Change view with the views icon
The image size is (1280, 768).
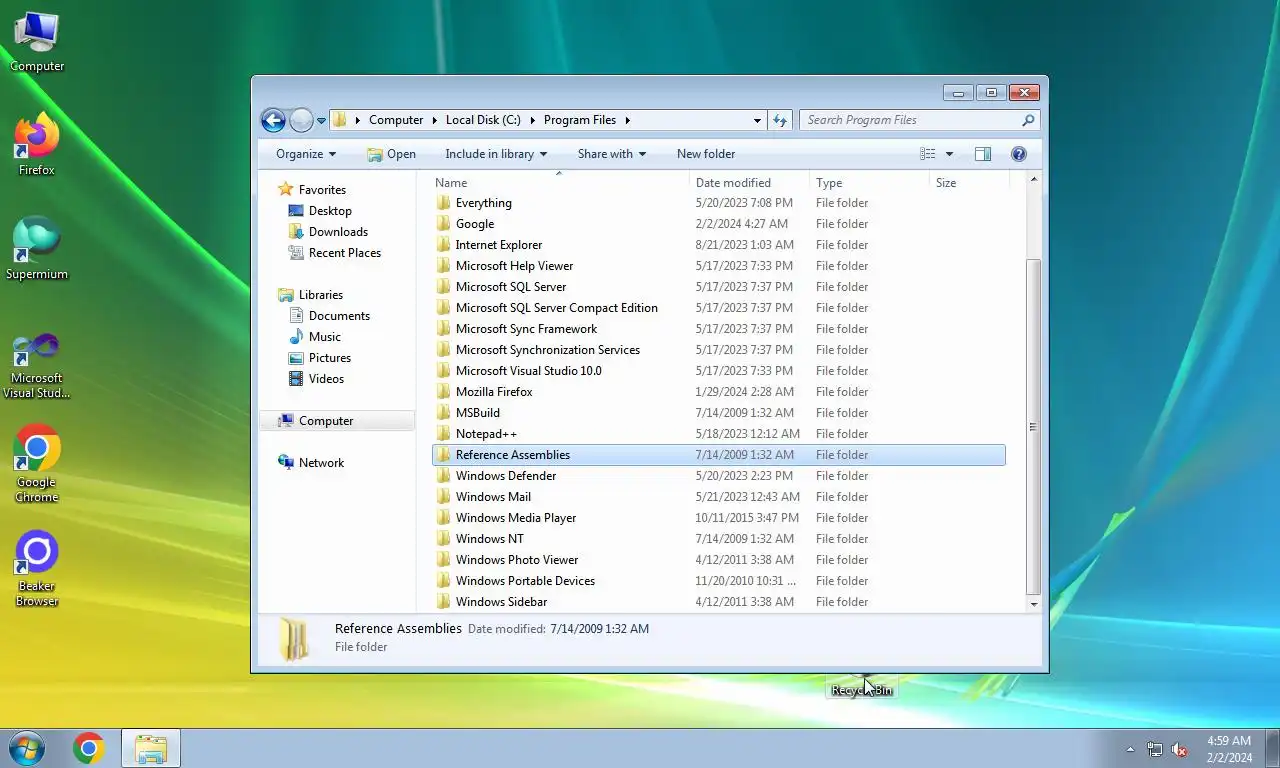928,154
